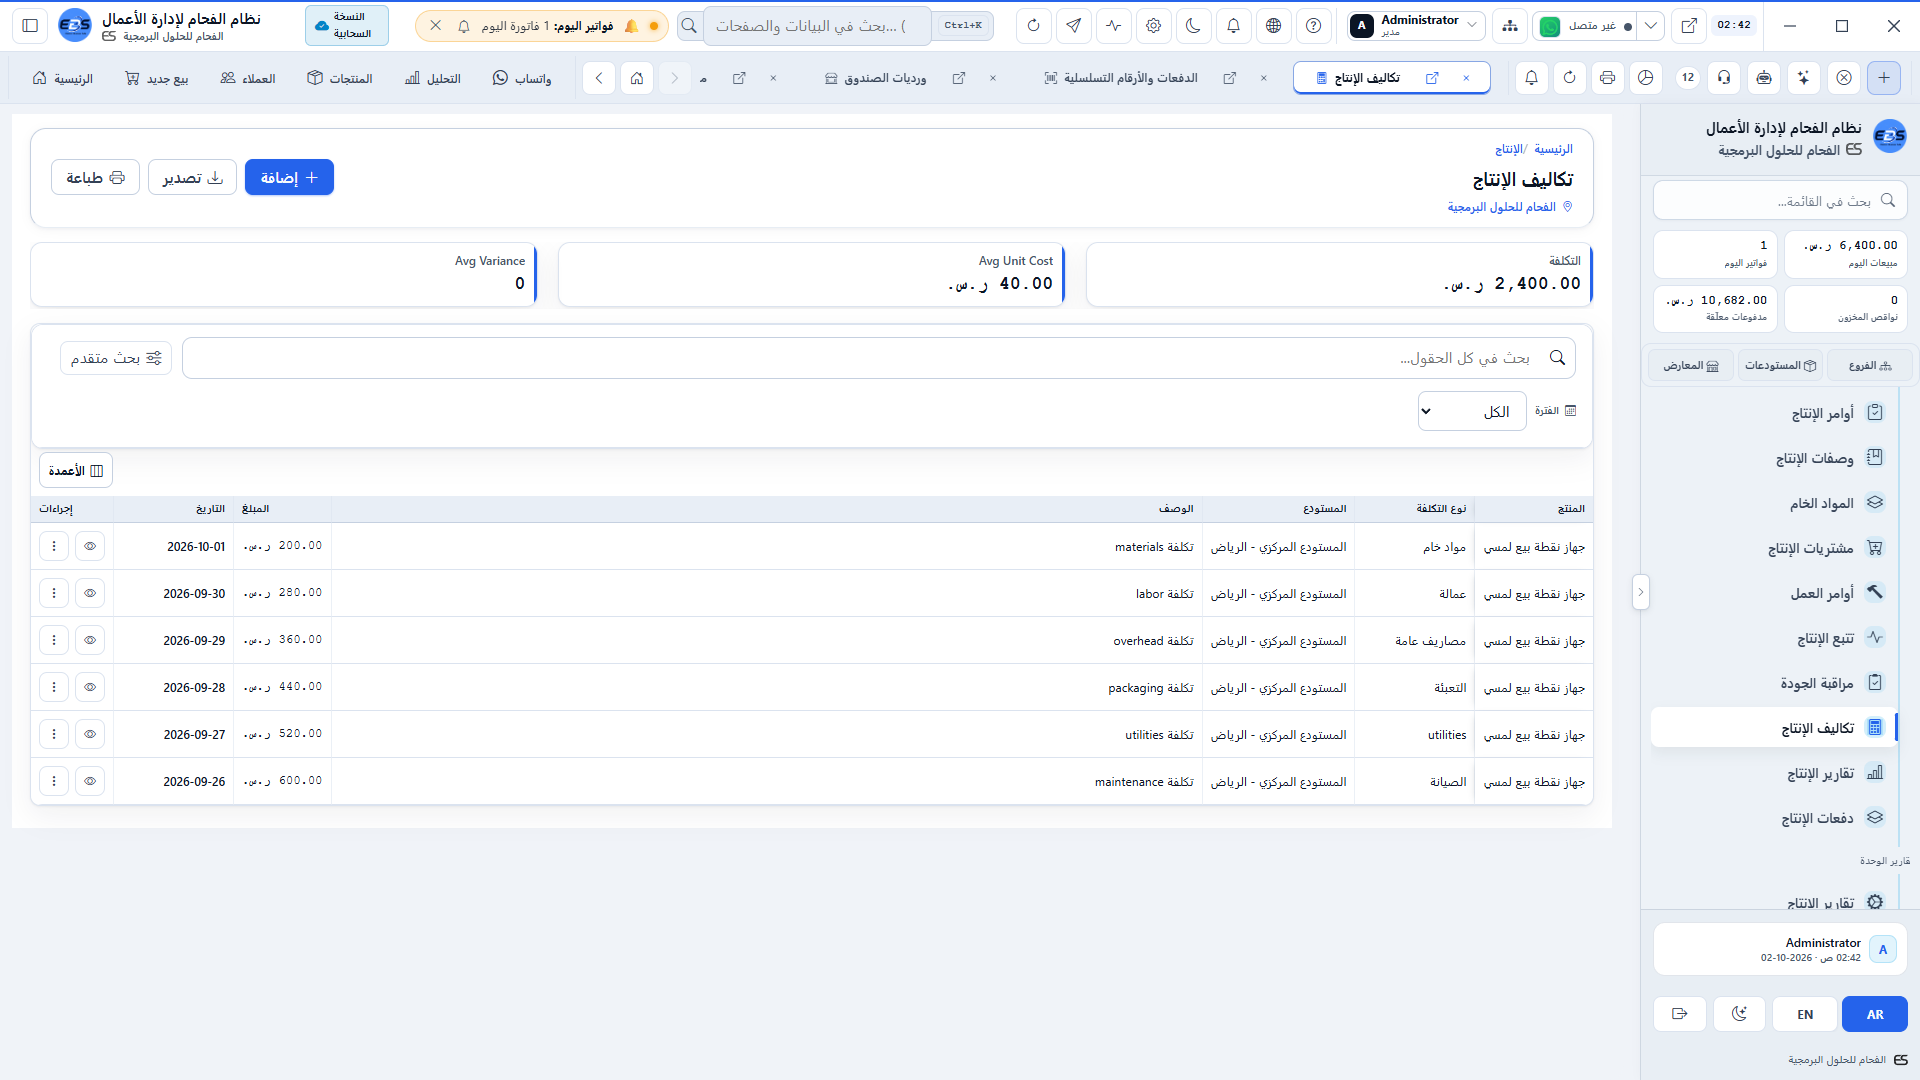View details of 2026-10-01 materials row
The image size is (1920, 1080).
coord(90,547)
